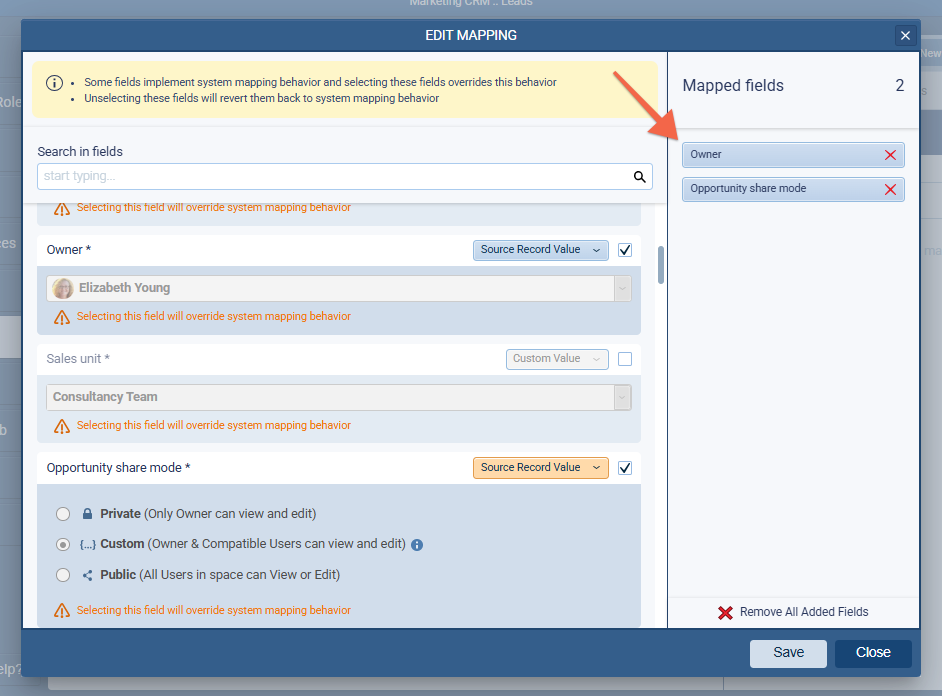Click the info icon in yellow notice
This screenshot has height=696, width=942.
point(54,83)
